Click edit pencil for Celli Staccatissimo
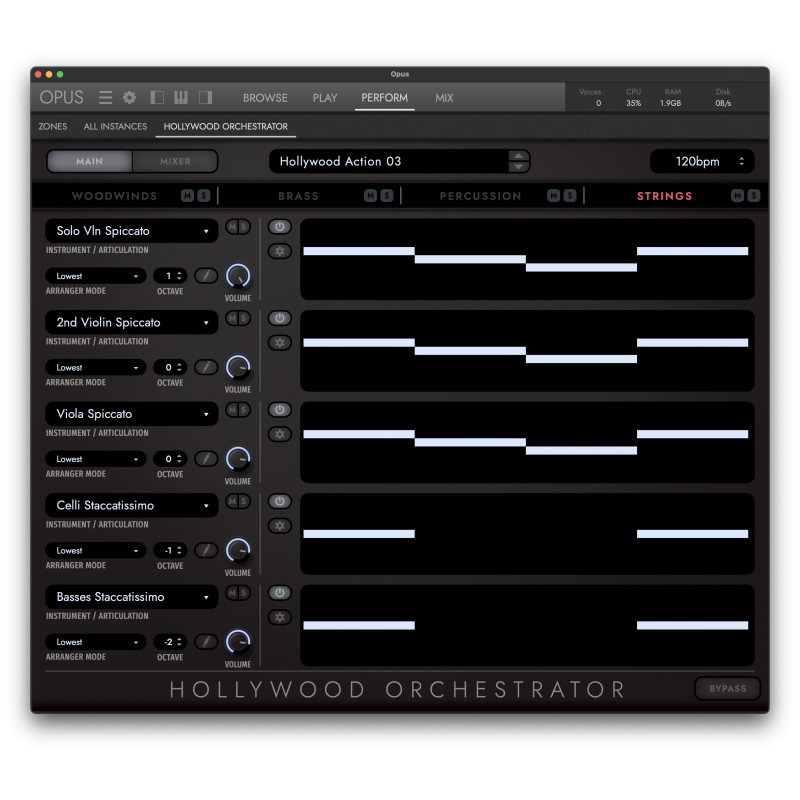Screen dimensions: 800x800 coord(206,551)
